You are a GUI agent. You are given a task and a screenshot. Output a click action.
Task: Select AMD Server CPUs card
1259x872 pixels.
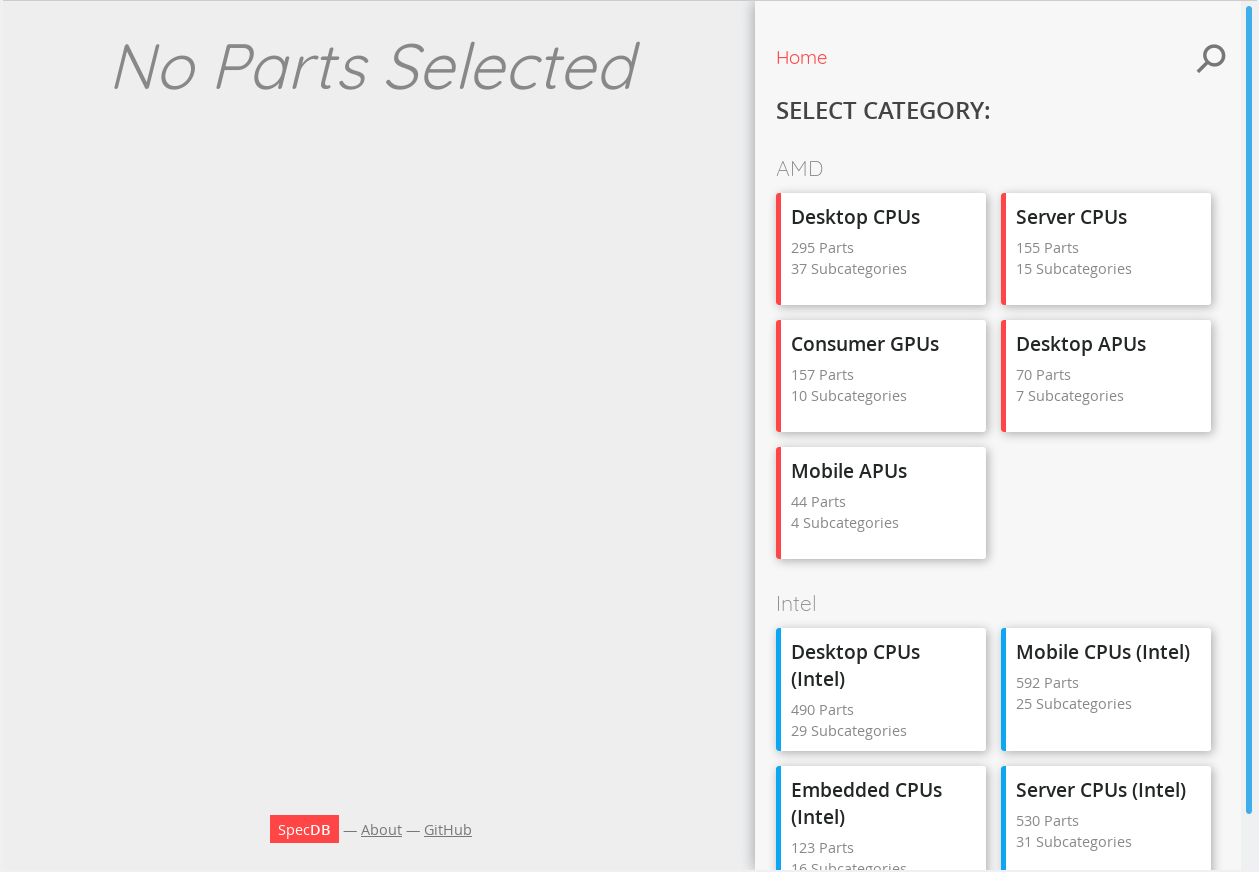pyautogui.click(x=1106, y=248)
